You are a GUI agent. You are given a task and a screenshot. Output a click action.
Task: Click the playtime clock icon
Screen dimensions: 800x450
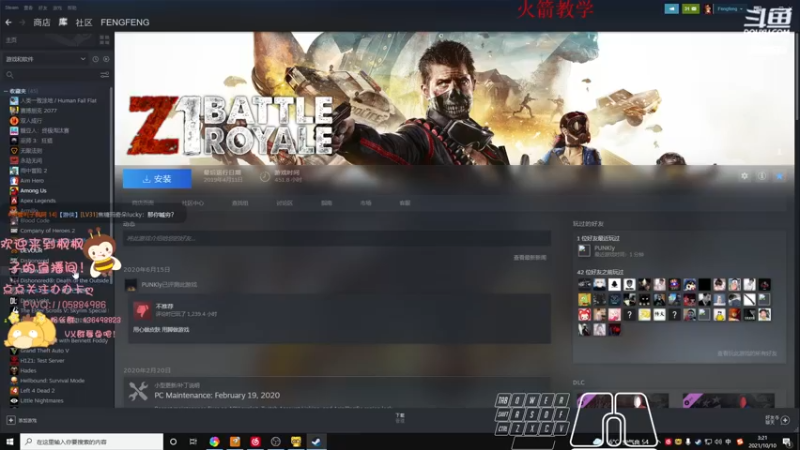(x=264, y=177)
